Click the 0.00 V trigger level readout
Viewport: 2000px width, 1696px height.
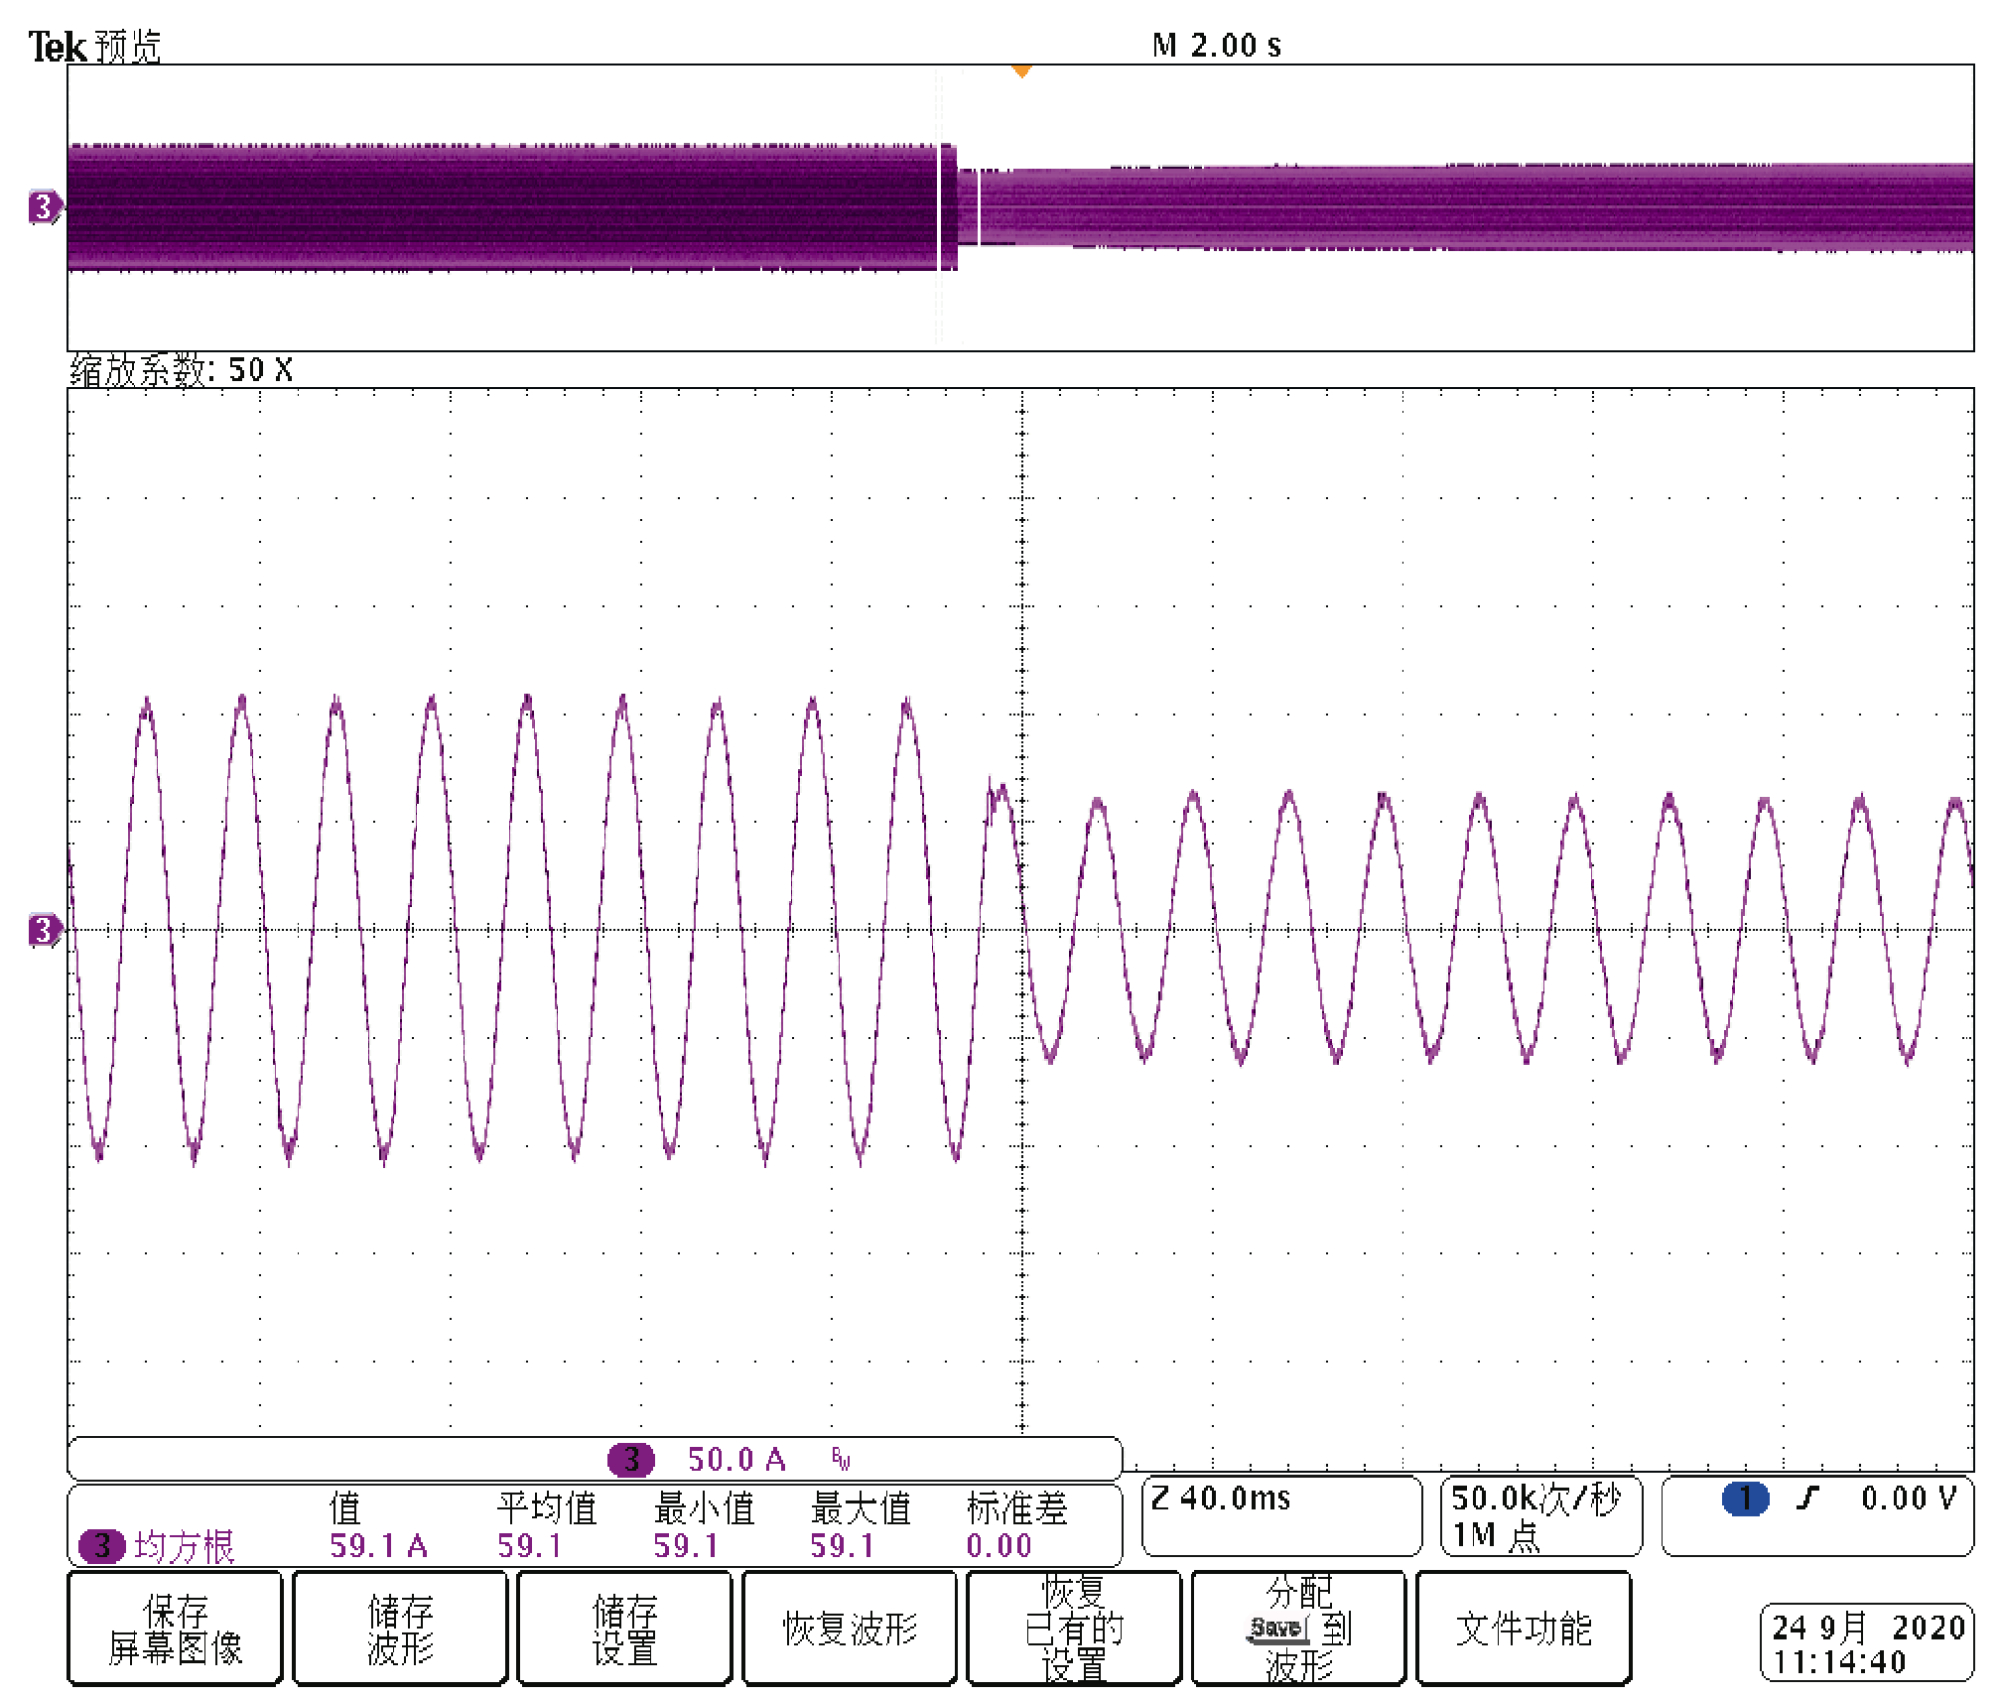(1908, 1498)
